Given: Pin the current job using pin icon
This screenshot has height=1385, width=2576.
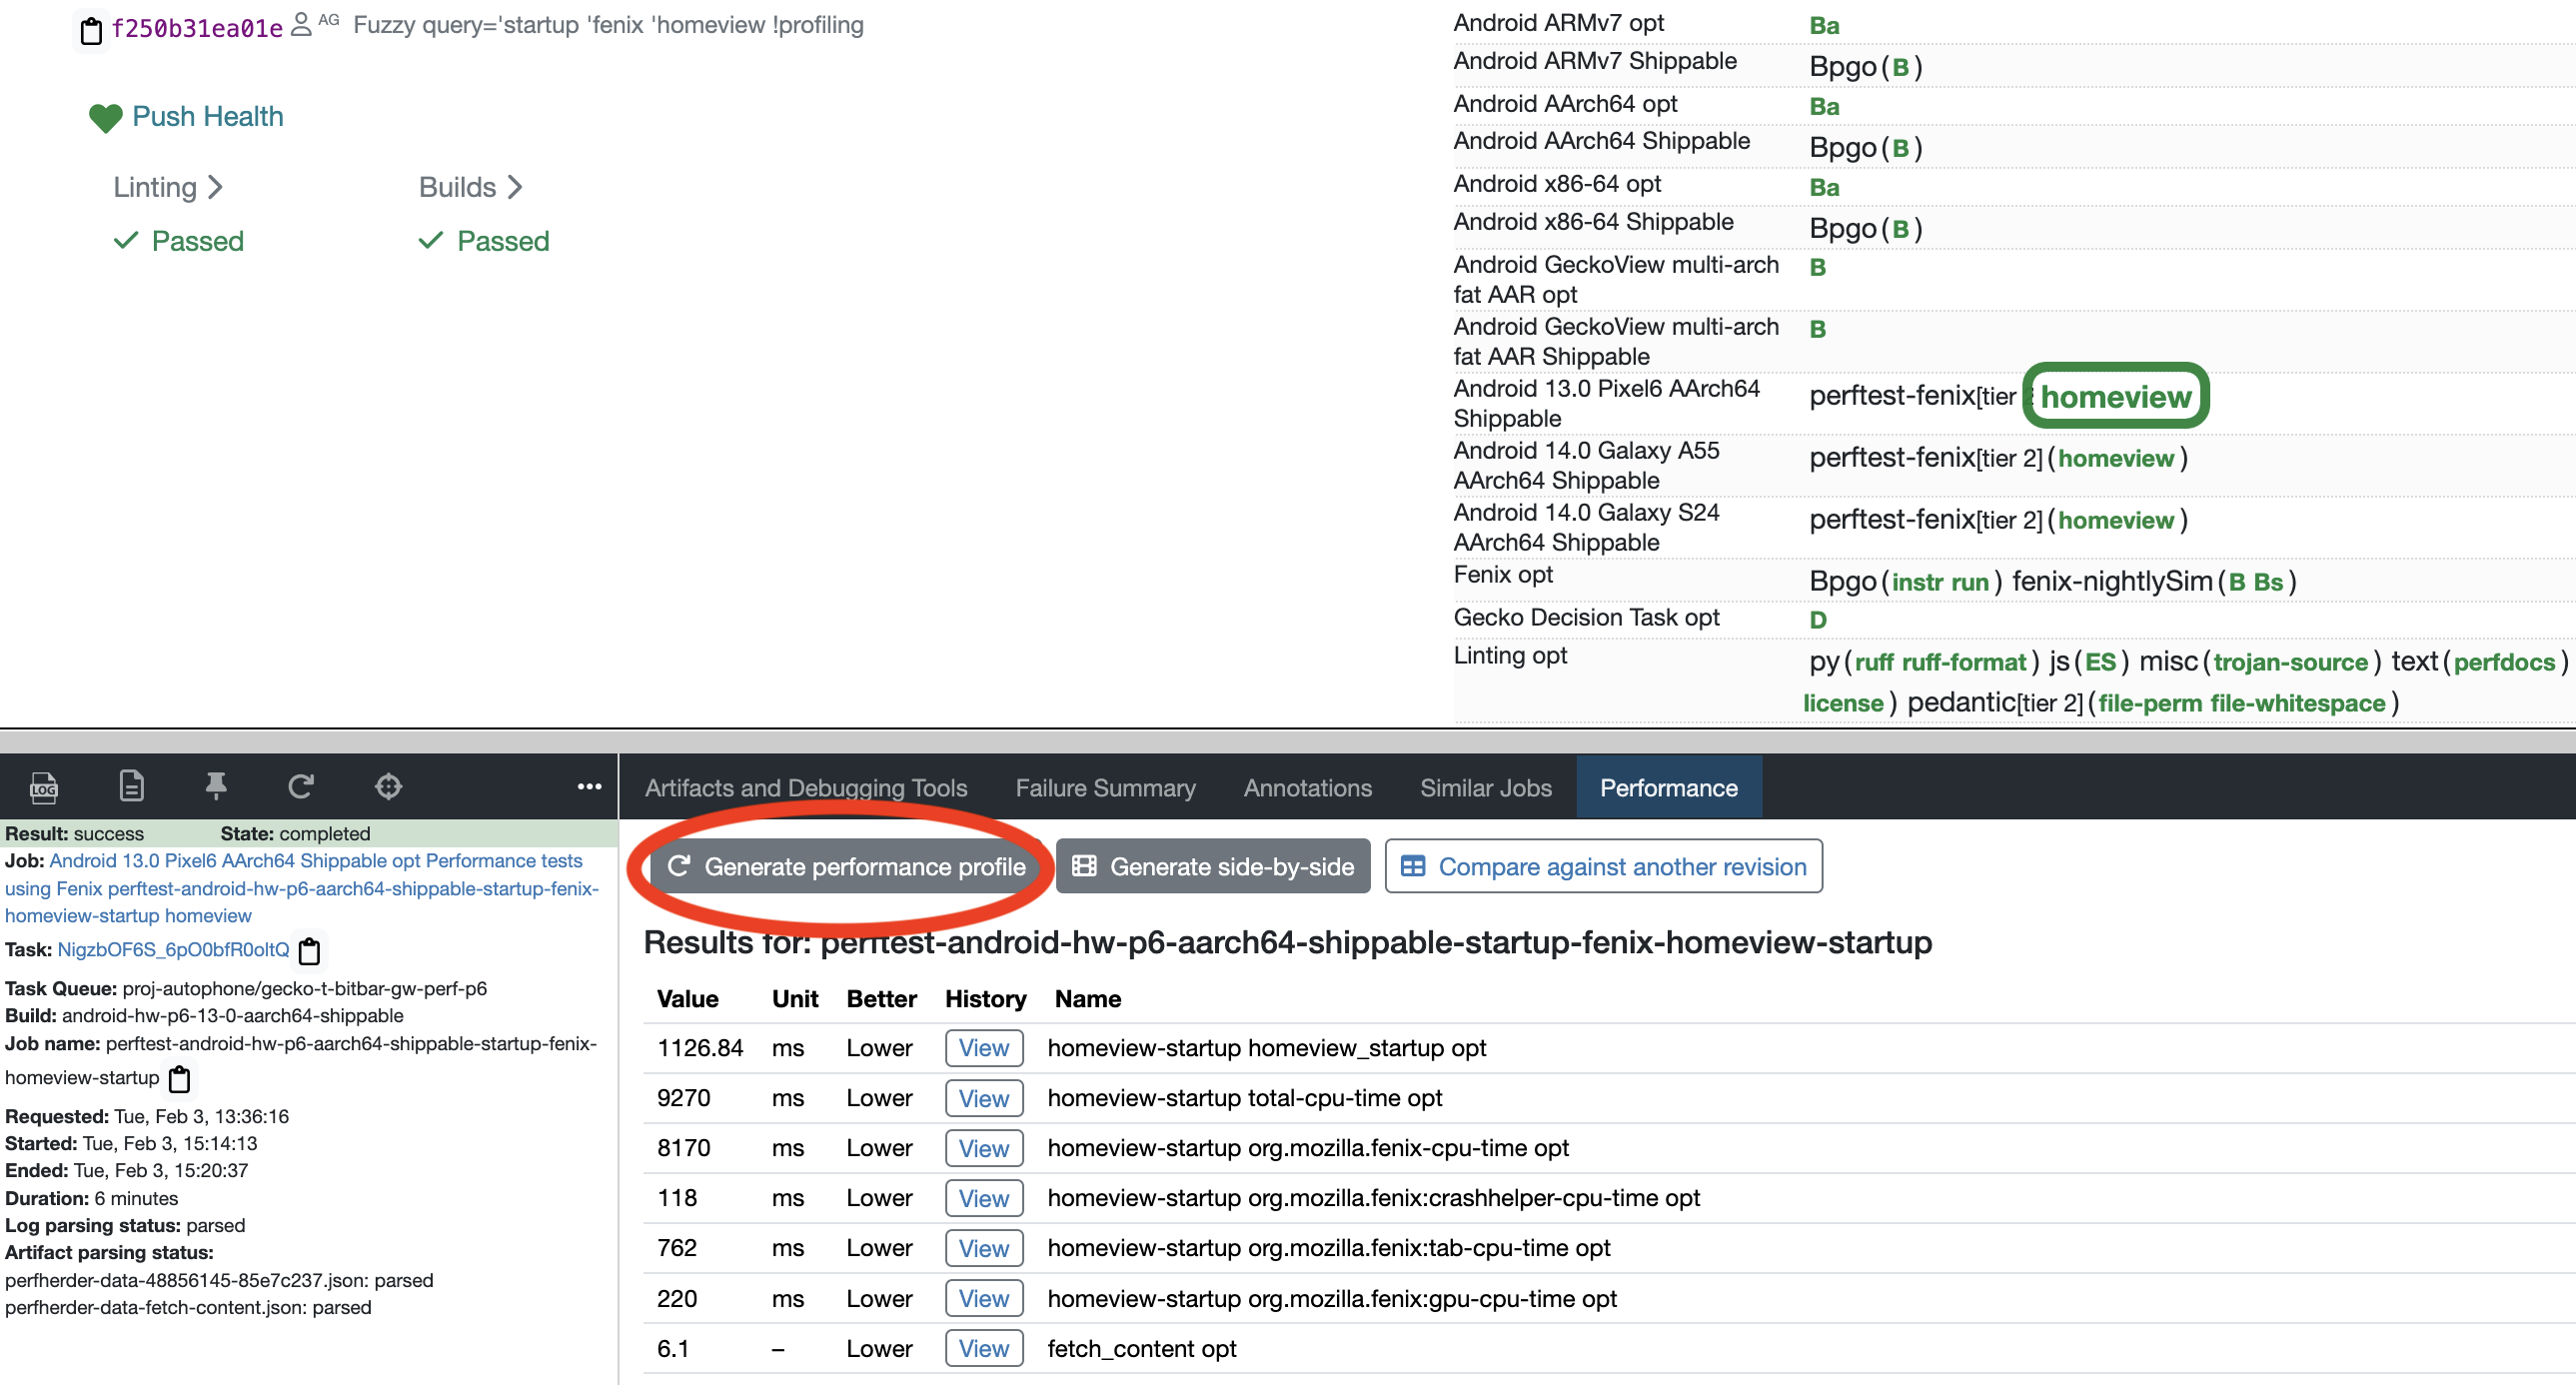Looking at the screenshot, I should point(216,787).
